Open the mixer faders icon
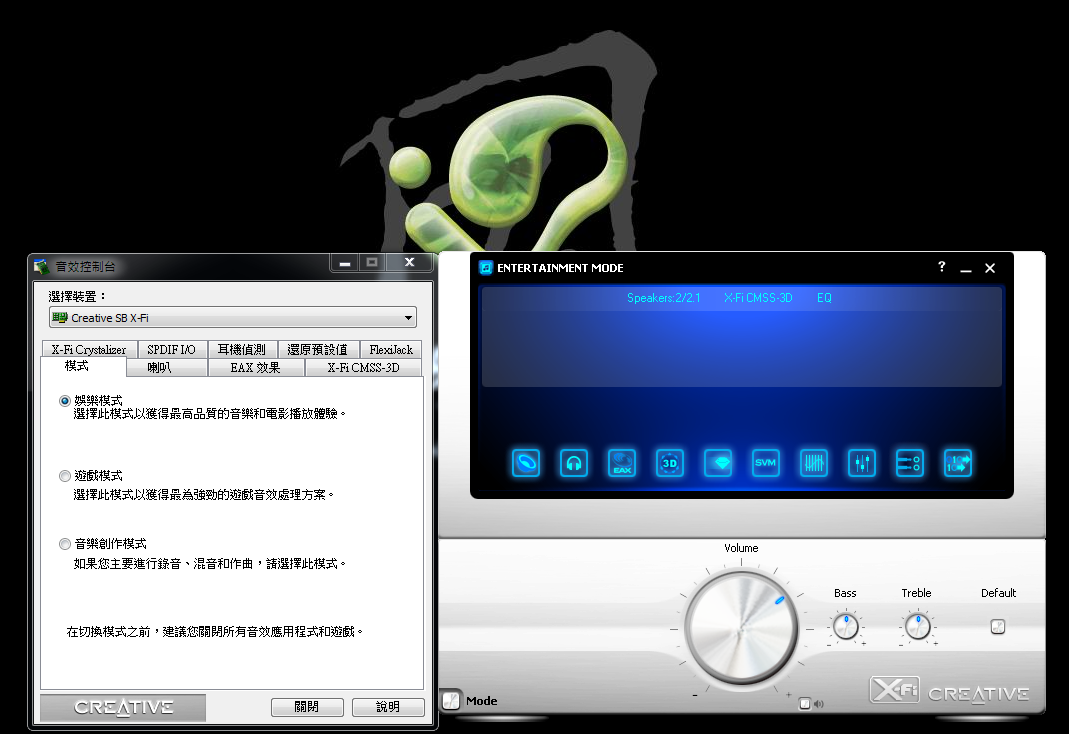 click(x=862, y=463)
